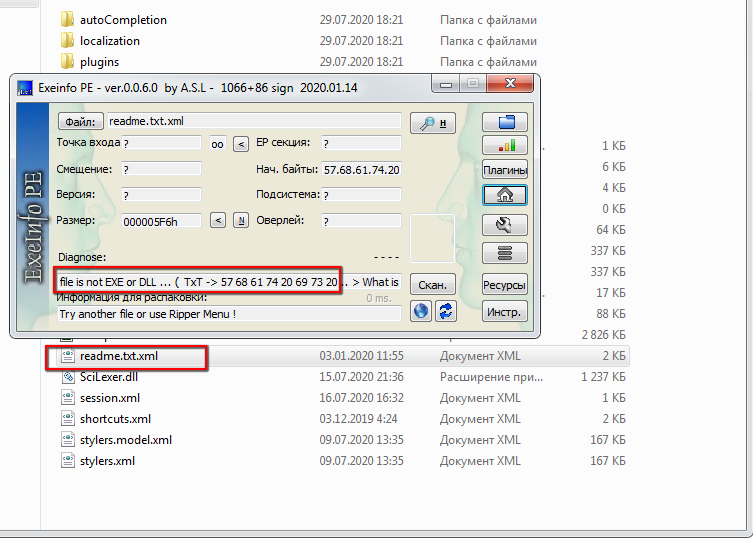This screenshot has width=753, height=538.
Task: Click the wrench tools icon button
Action: coord(505,225)
